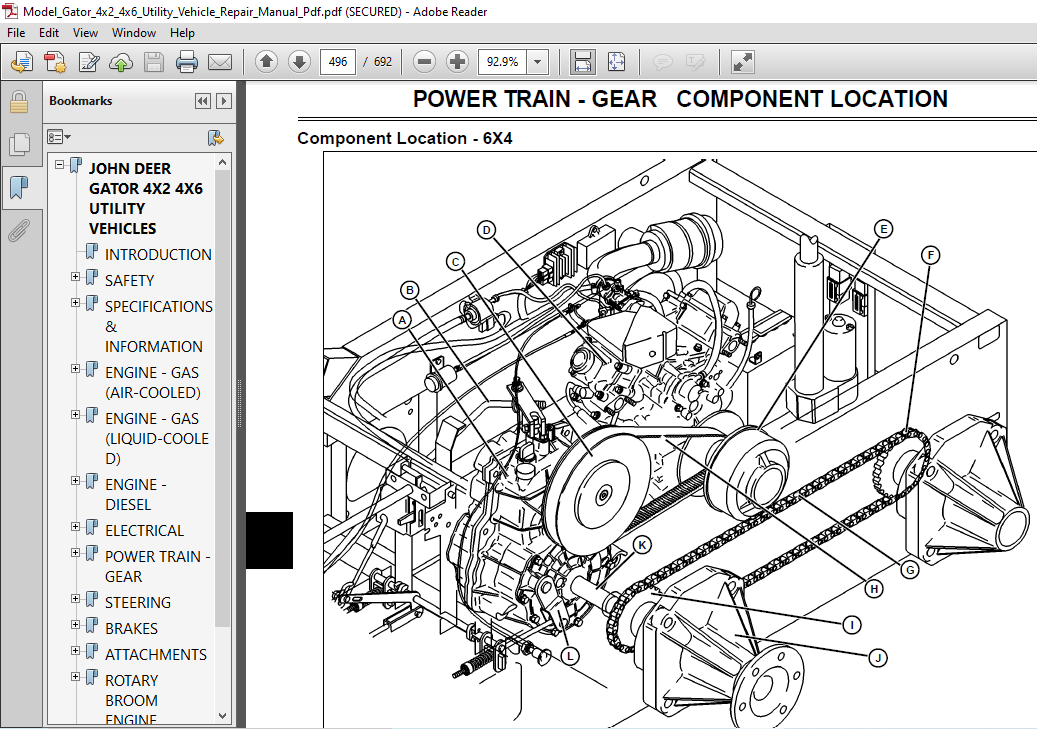Open the Page Thumbnails panel icon
The width and height of the screenshot is (1037, 729).
point(19,144)
